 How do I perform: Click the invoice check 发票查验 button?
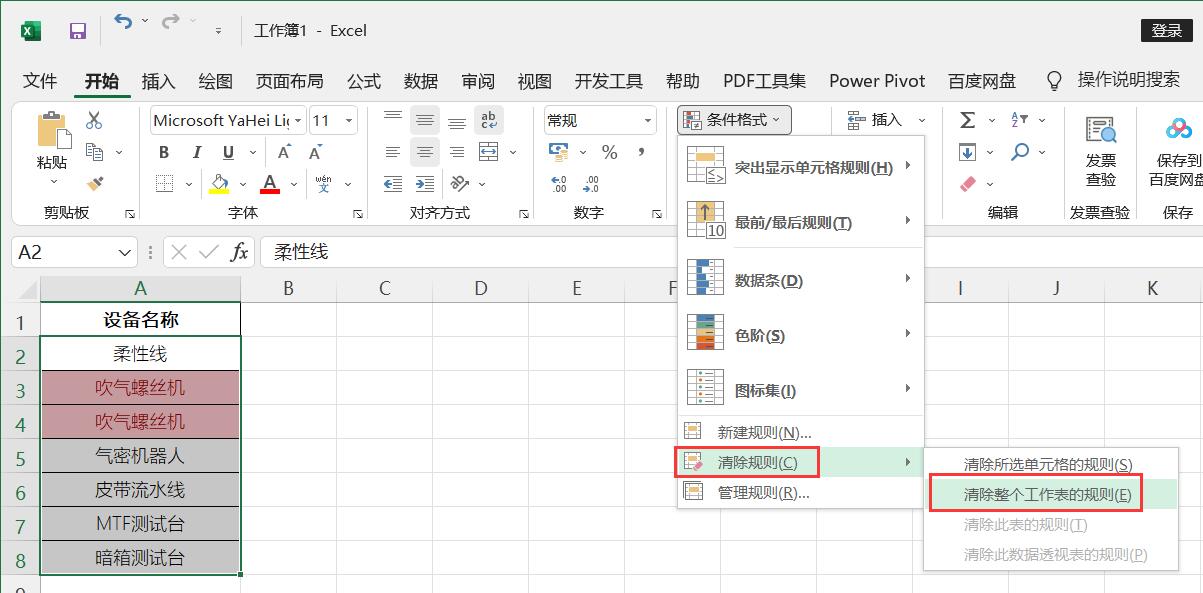coord(1101,150)
